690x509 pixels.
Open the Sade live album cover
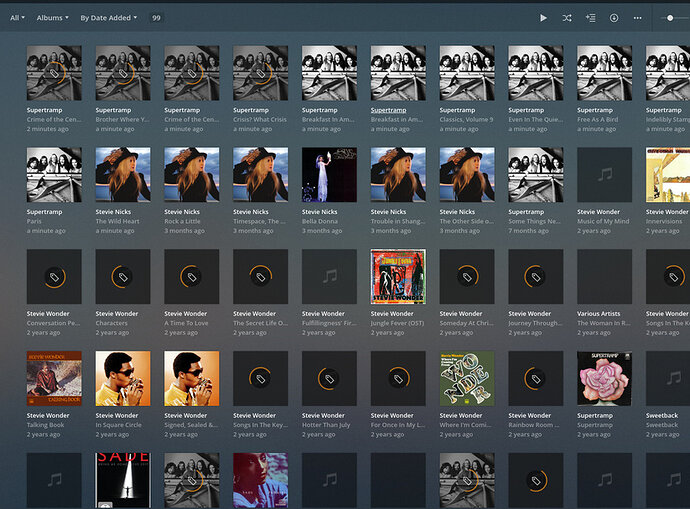point(123,480)
